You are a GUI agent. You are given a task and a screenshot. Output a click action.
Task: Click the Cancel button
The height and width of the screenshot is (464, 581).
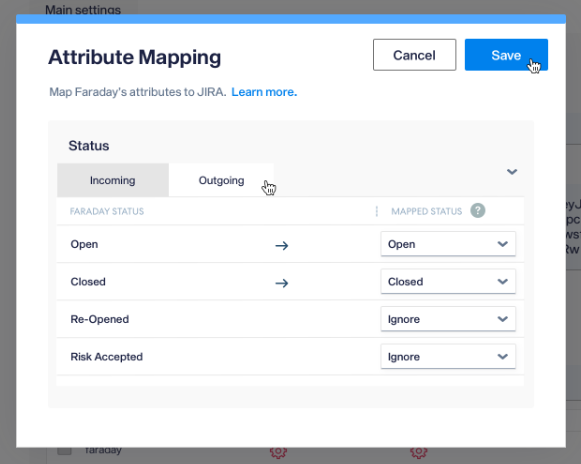[414, 55]
